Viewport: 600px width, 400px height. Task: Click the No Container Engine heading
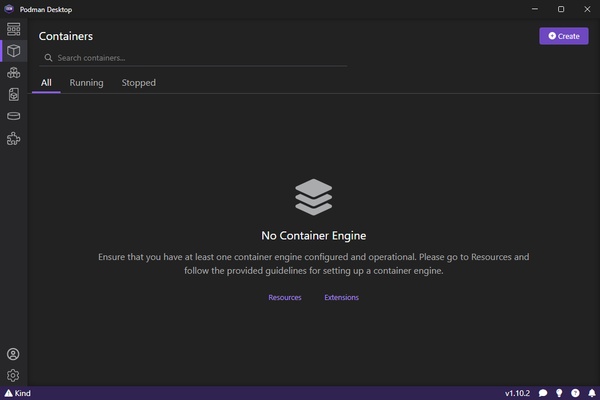(x=313, y=235)
